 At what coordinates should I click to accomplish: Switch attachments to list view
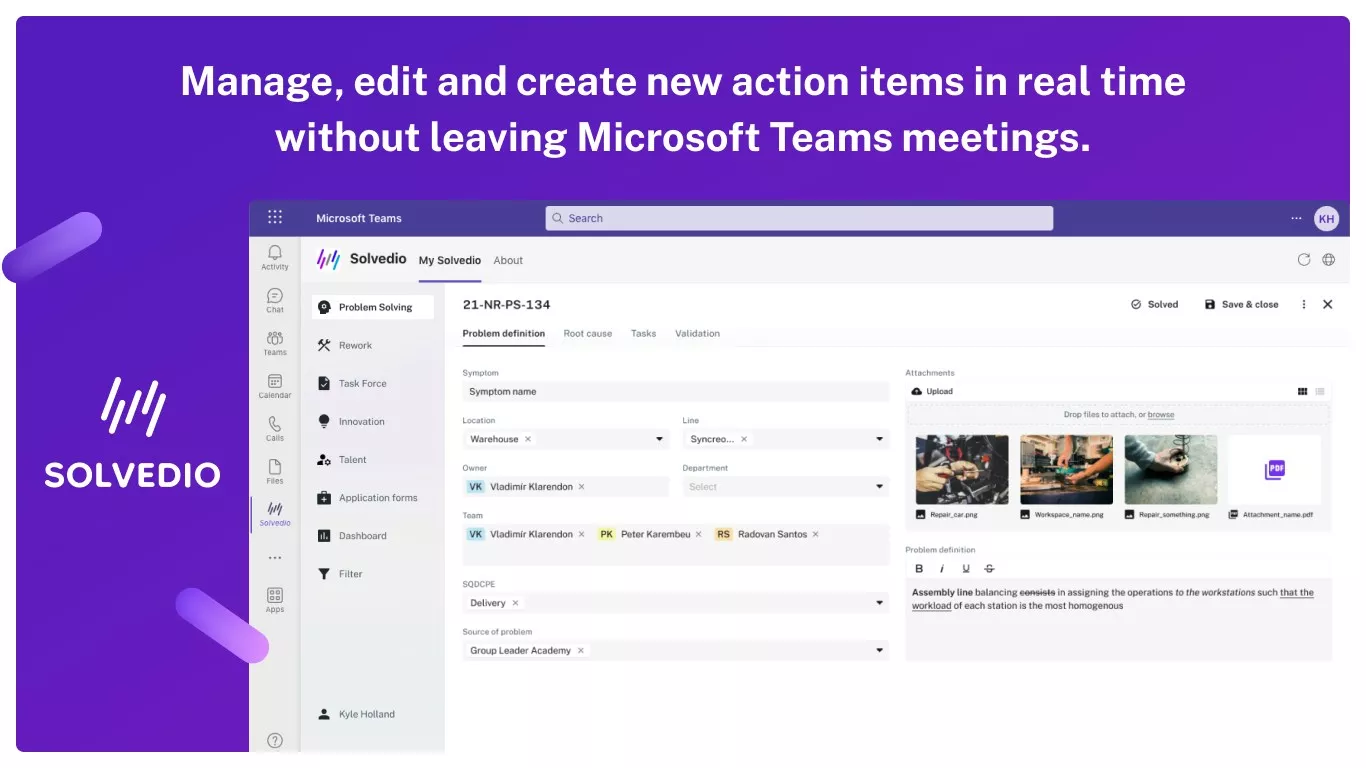click(x=1320, y=392)
